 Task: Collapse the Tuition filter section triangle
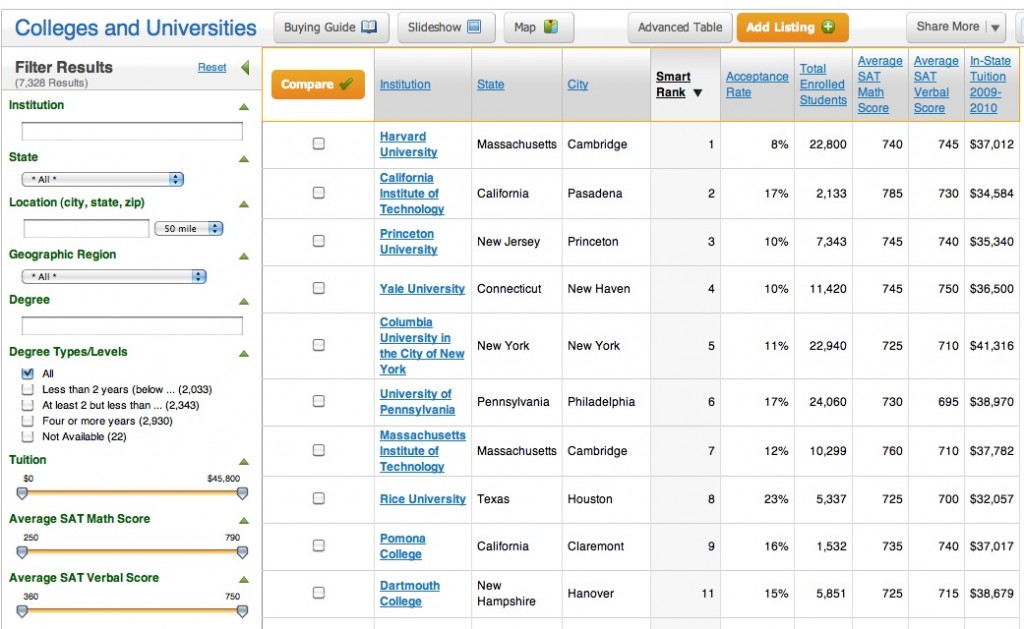(243, 461)
